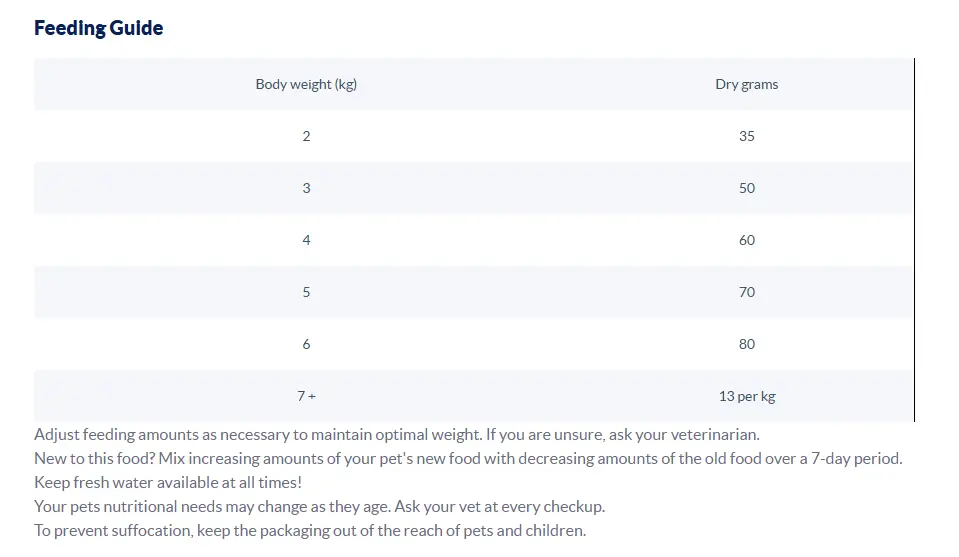Viewport: 959px width, 557px height.
Task: Click body weight value 2
Action: tap(306, 136)
